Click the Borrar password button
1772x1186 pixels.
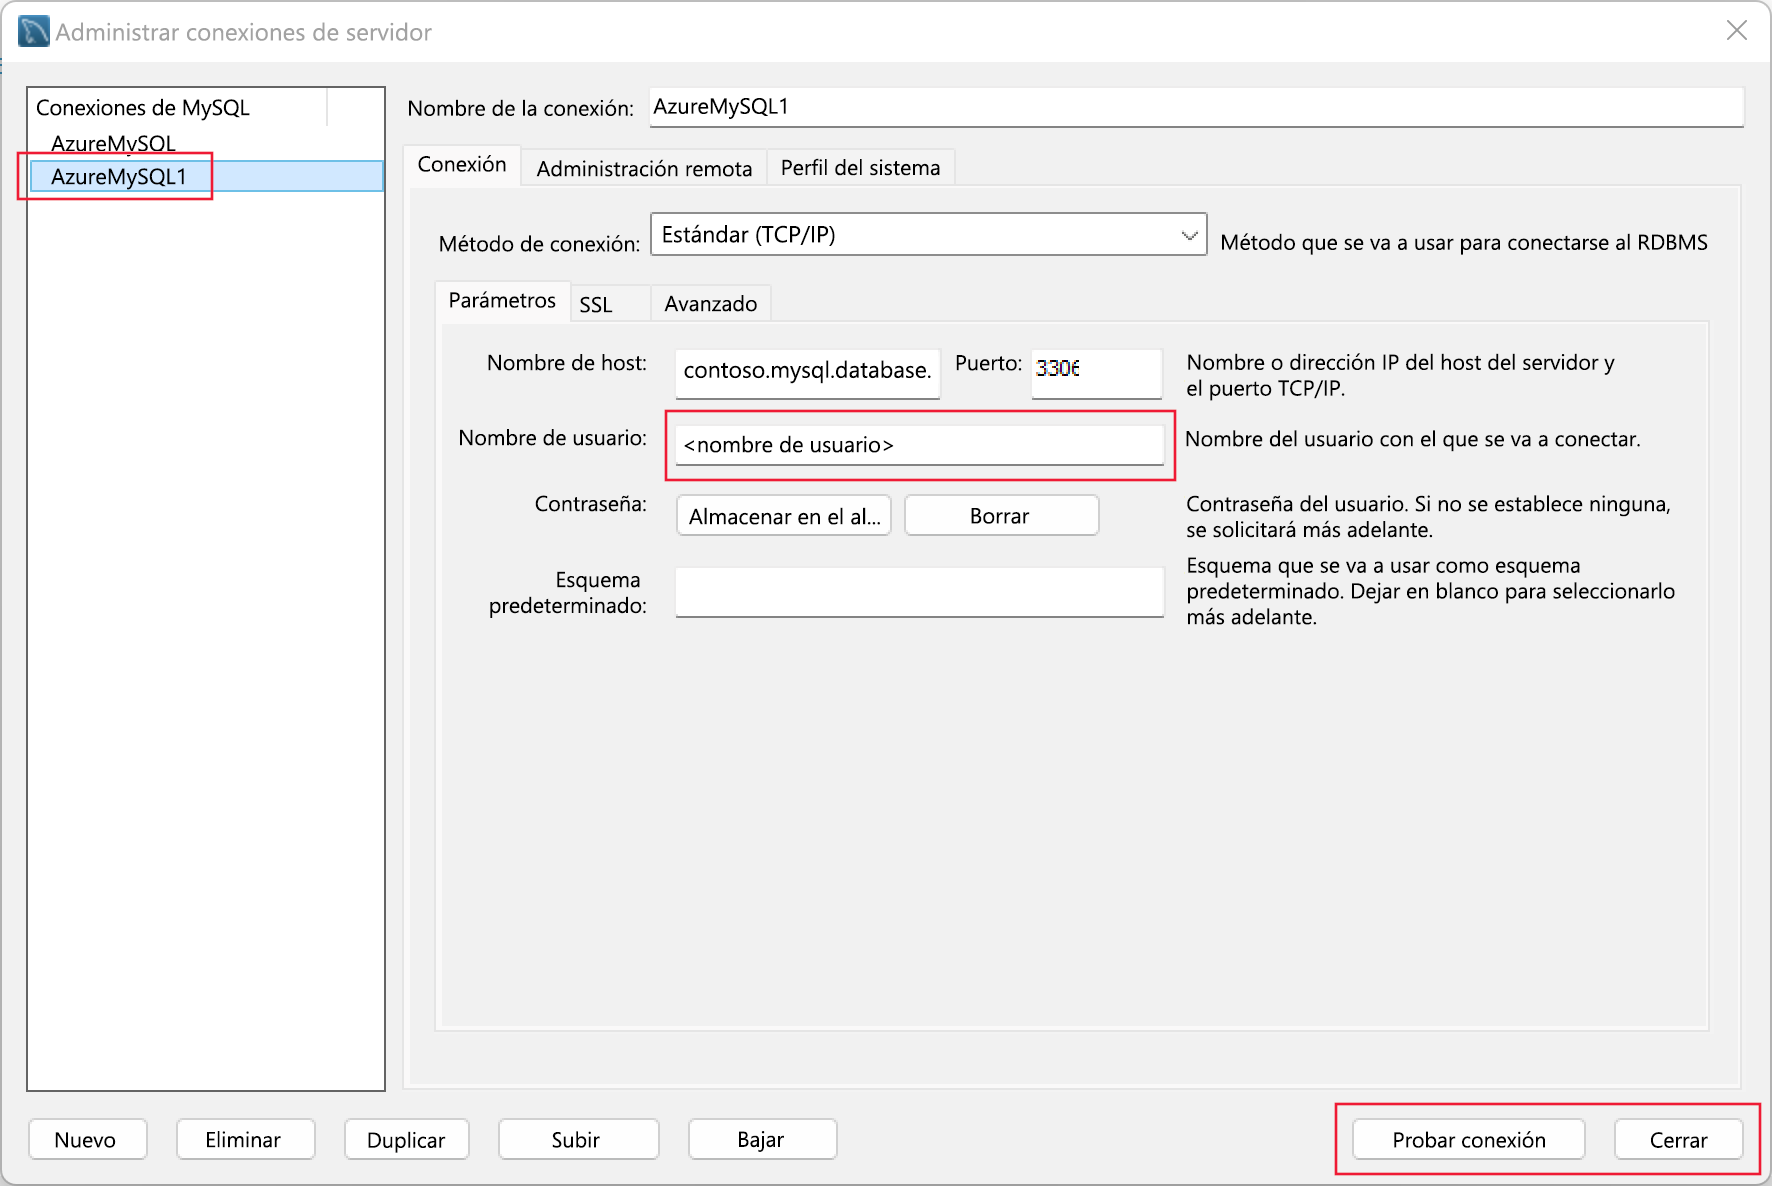[1001, 516]
